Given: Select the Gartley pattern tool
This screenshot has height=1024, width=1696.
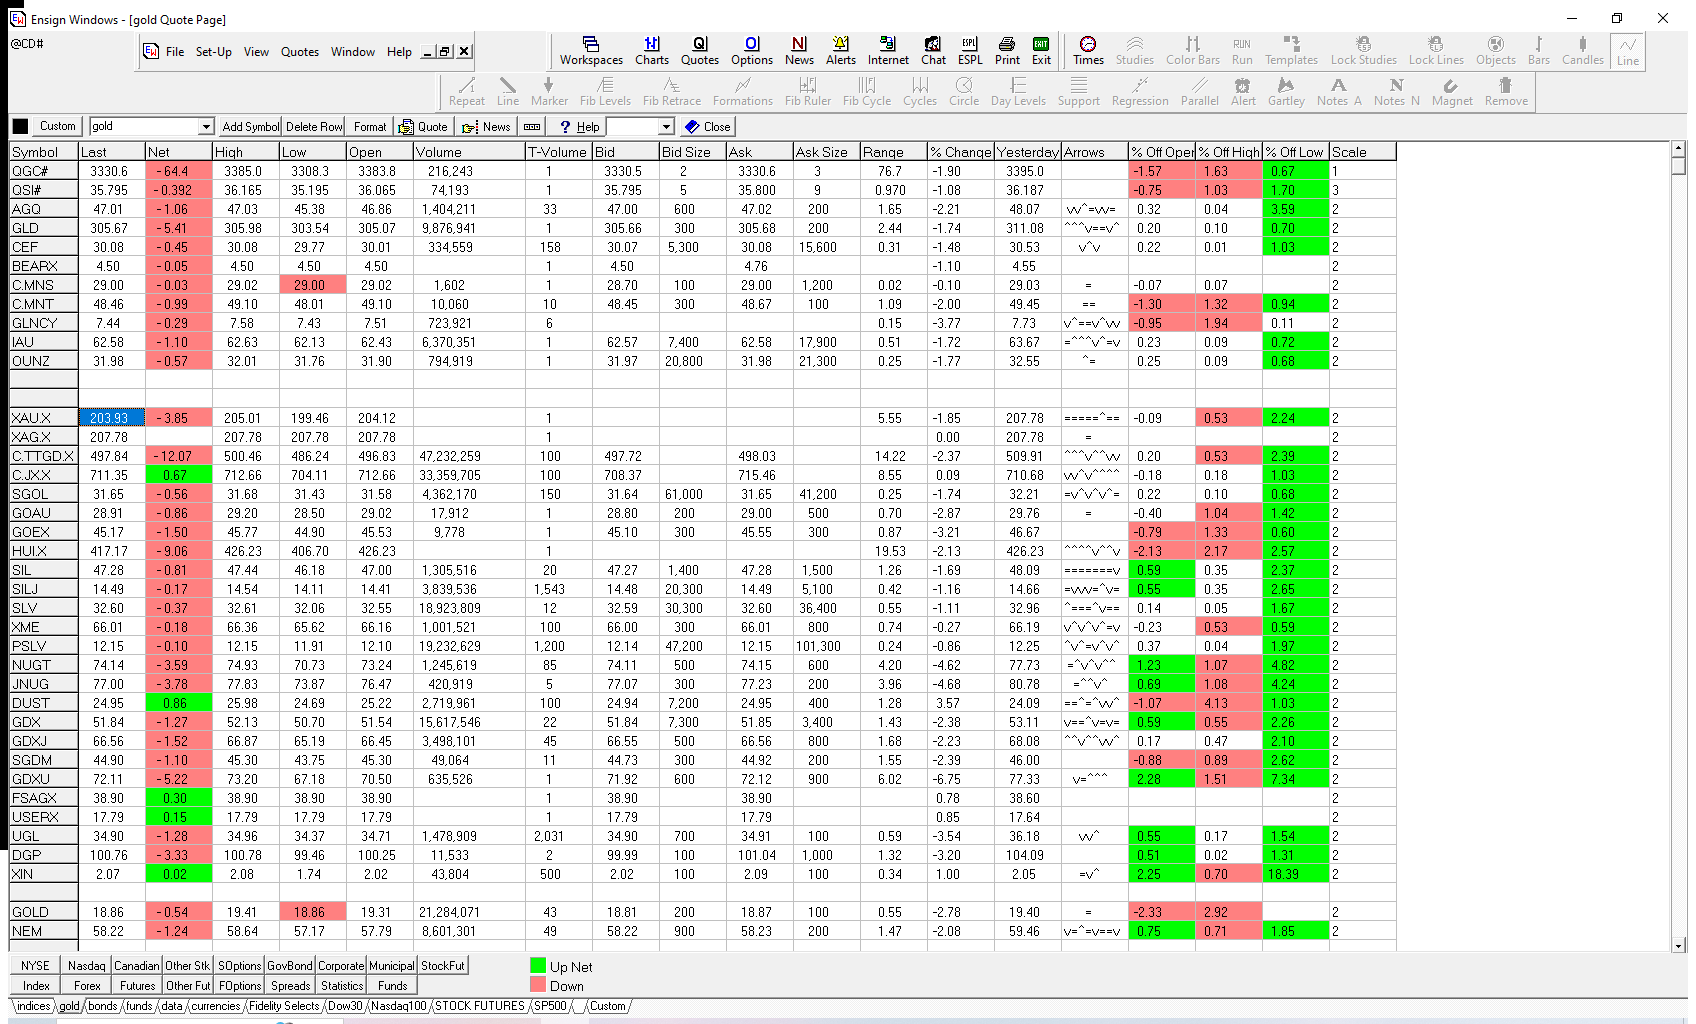Looking at the screenshot, I should pos(1286,92).
